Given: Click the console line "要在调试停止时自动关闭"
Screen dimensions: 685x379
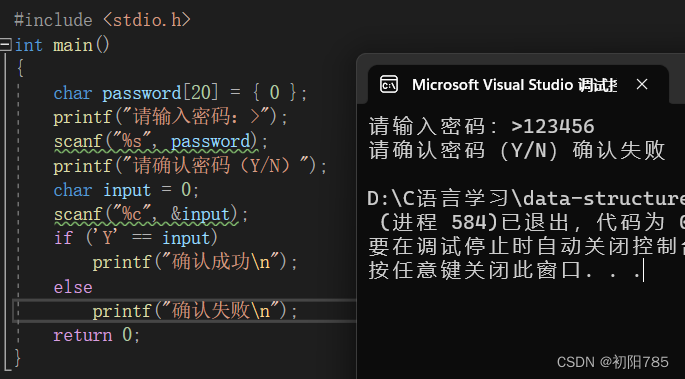Looking at the screenshot, I should (x=526, y=247).
